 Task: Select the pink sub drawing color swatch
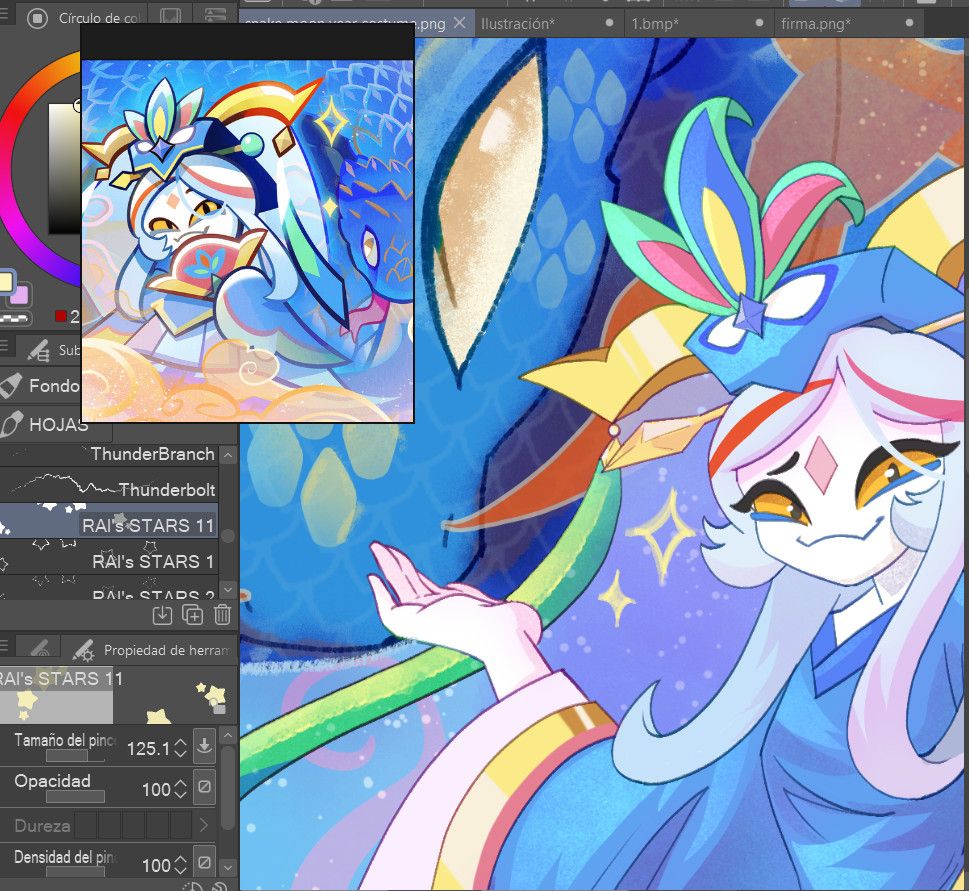tap(20, 295)
